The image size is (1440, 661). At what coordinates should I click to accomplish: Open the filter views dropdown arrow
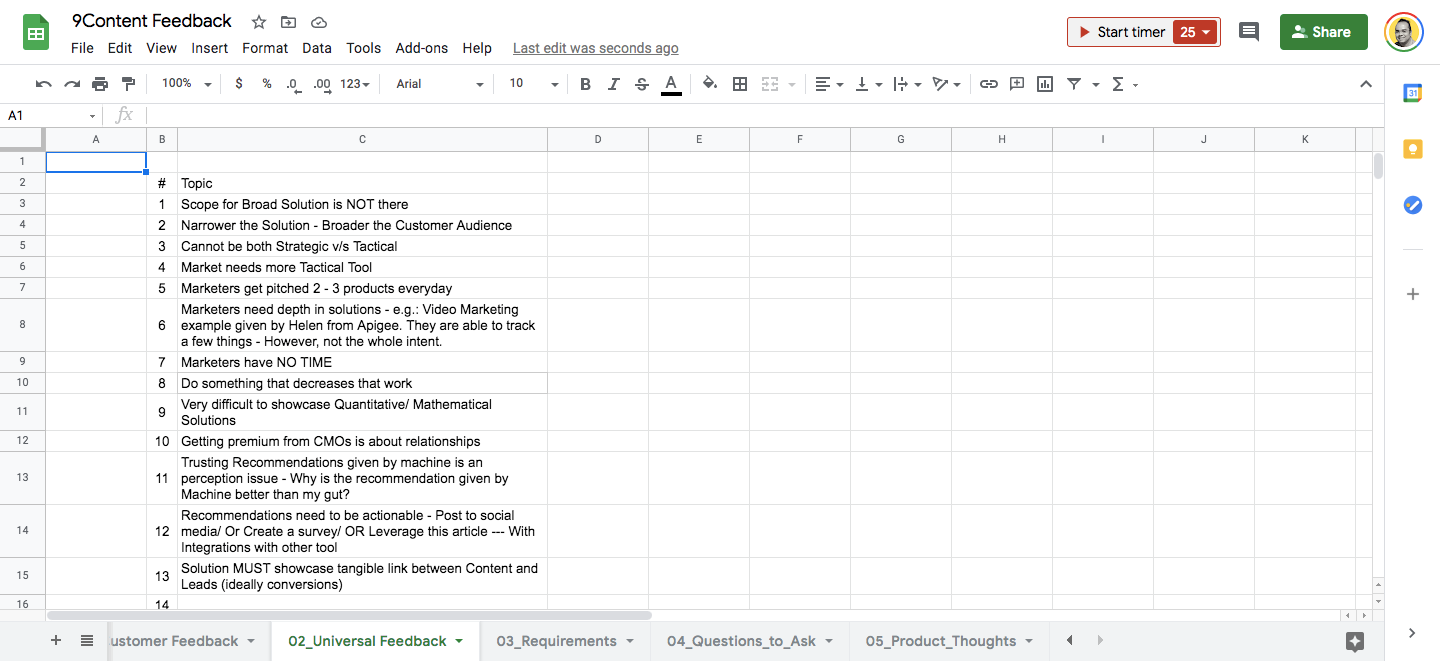(x=1096, y=85)
